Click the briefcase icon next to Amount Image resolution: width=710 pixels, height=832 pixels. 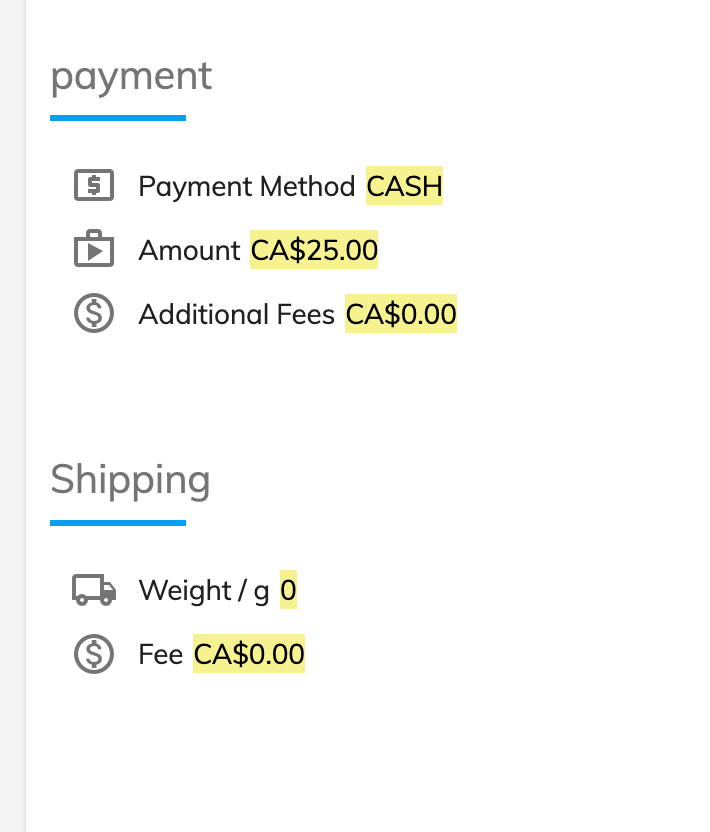point(94,248)
